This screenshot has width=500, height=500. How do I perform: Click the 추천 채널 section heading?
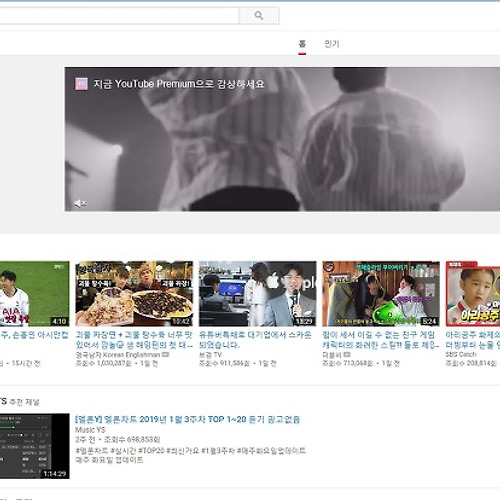[x=24, y=402]
